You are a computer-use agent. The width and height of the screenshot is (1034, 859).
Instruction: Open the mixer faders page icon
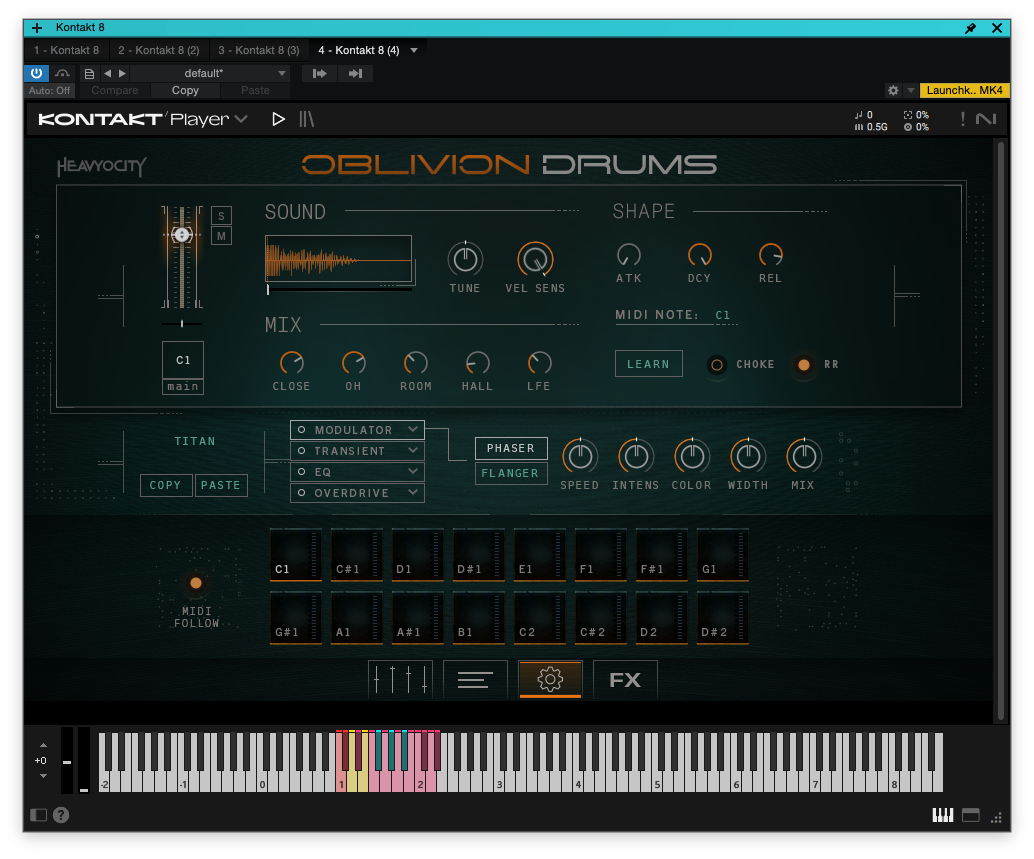pos(400,680)
